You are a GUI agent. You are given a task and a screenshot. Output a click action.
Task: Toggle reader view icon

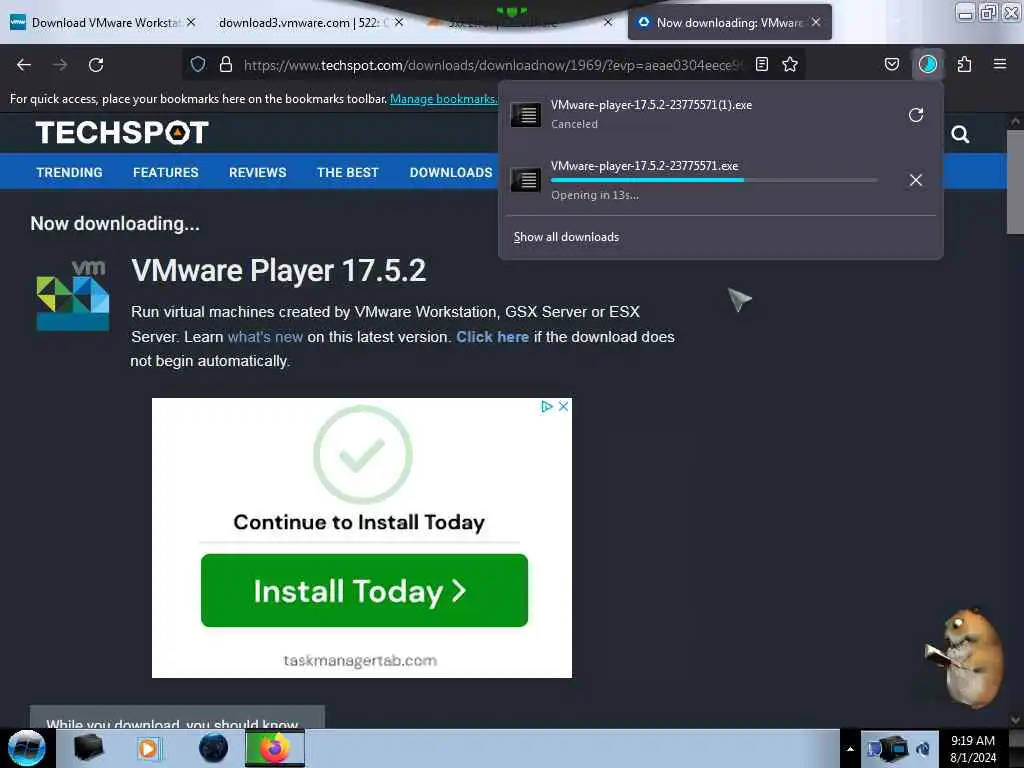click(761, 64)
